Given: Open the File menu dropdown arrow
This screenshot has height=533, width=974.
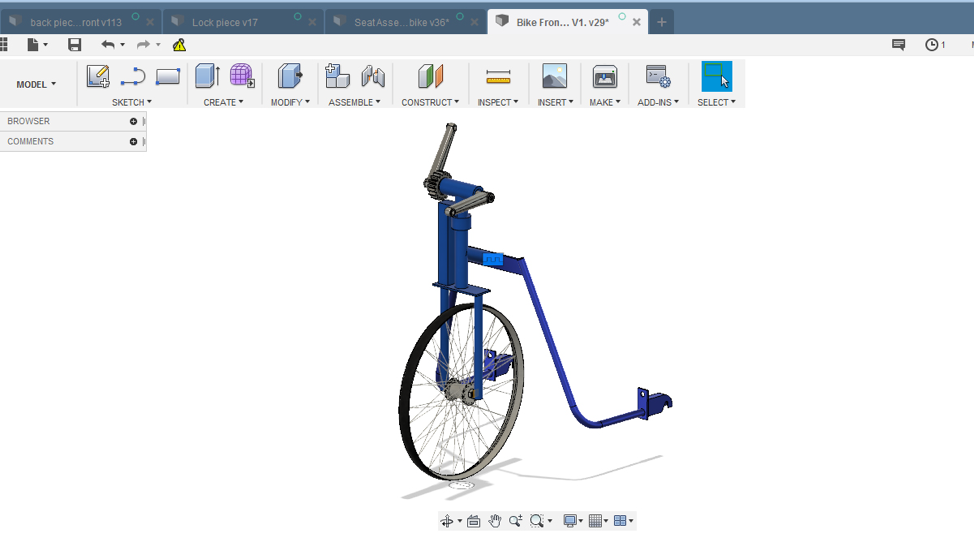Looking at the screenshot, I should 45,45.
